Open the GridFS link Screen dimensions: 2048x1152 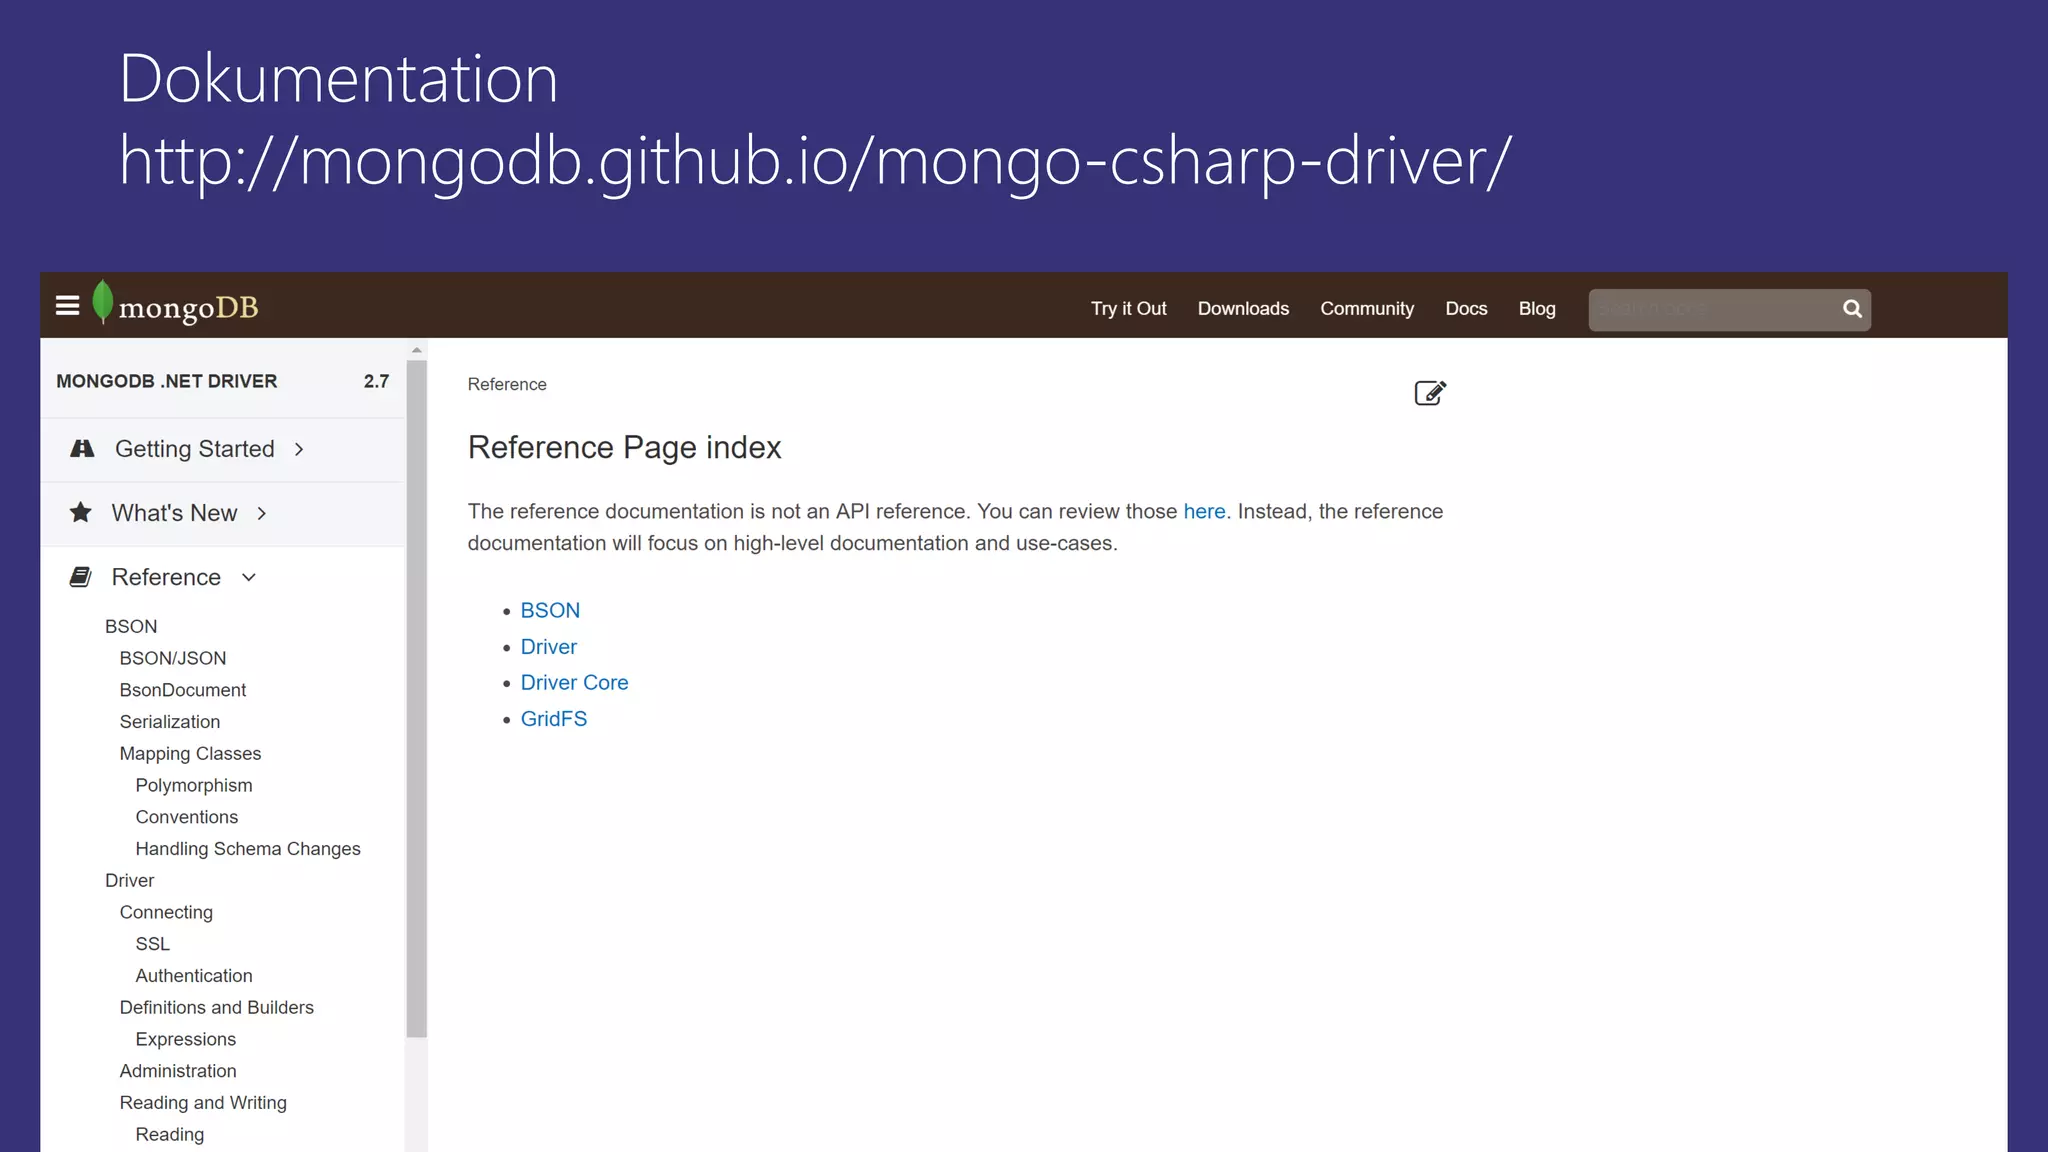(x=553, y=719)
